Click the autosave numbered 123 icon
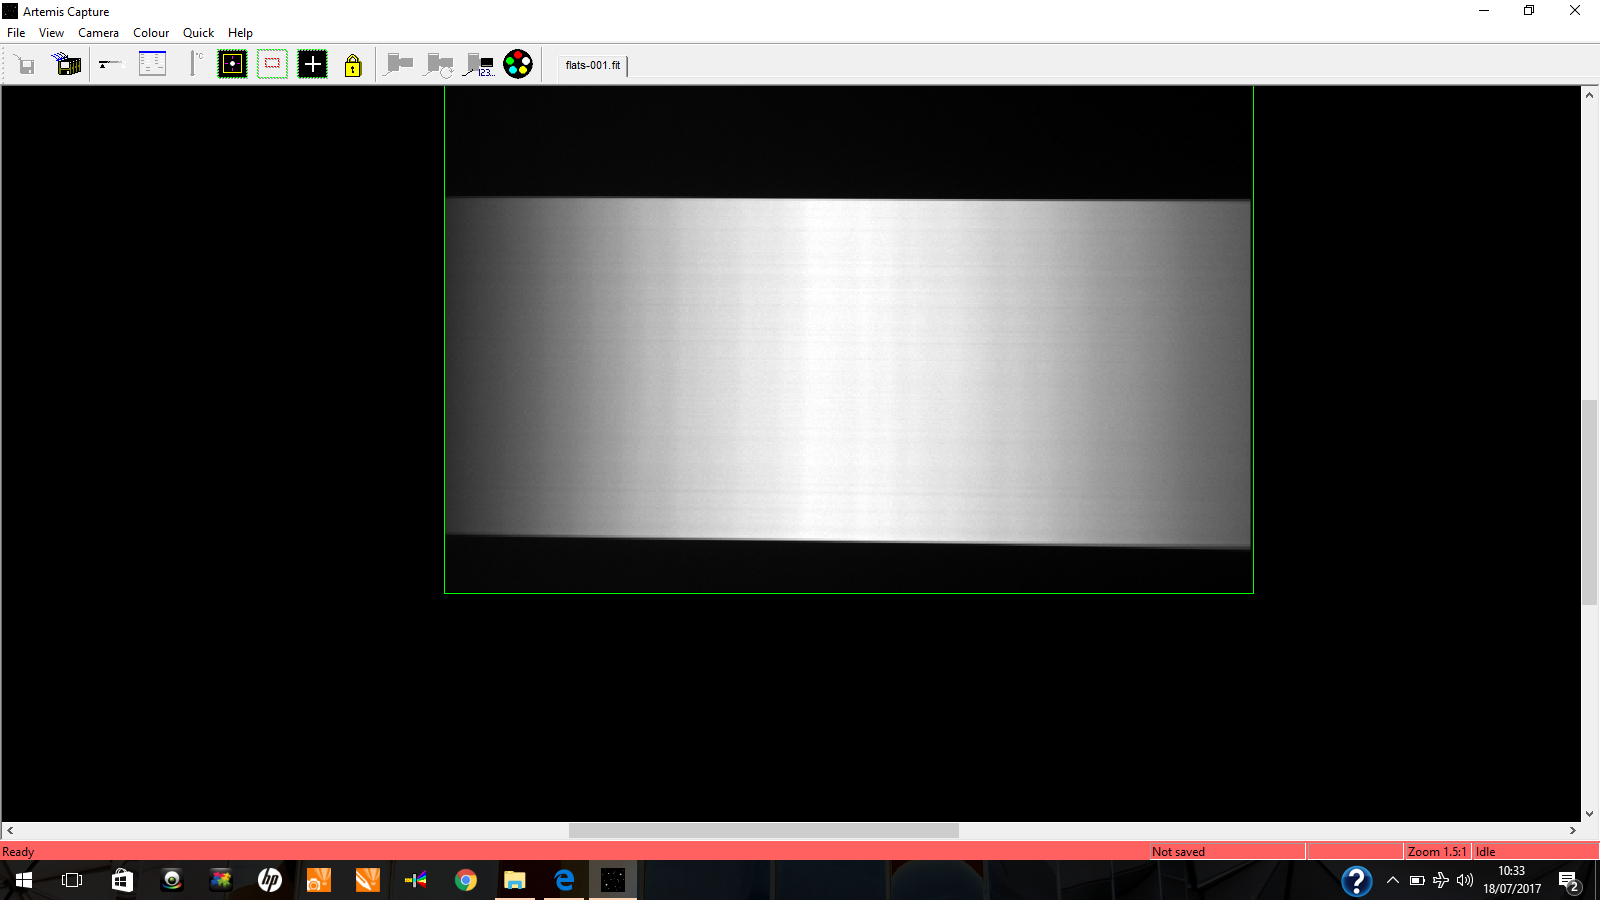 click(480, 65)
